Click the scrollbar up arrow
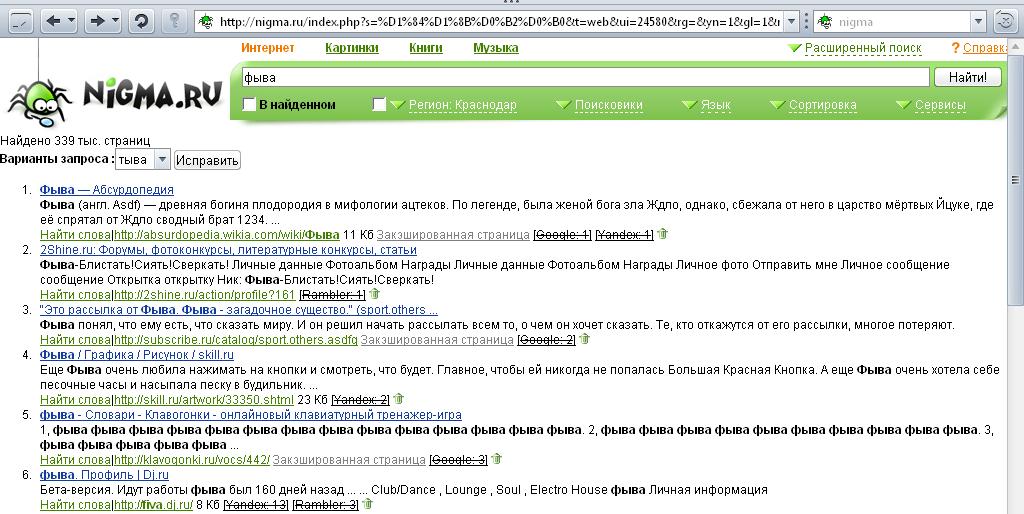The height and width of the screenshot is (514, 1024). click(x=1016, y=47)
